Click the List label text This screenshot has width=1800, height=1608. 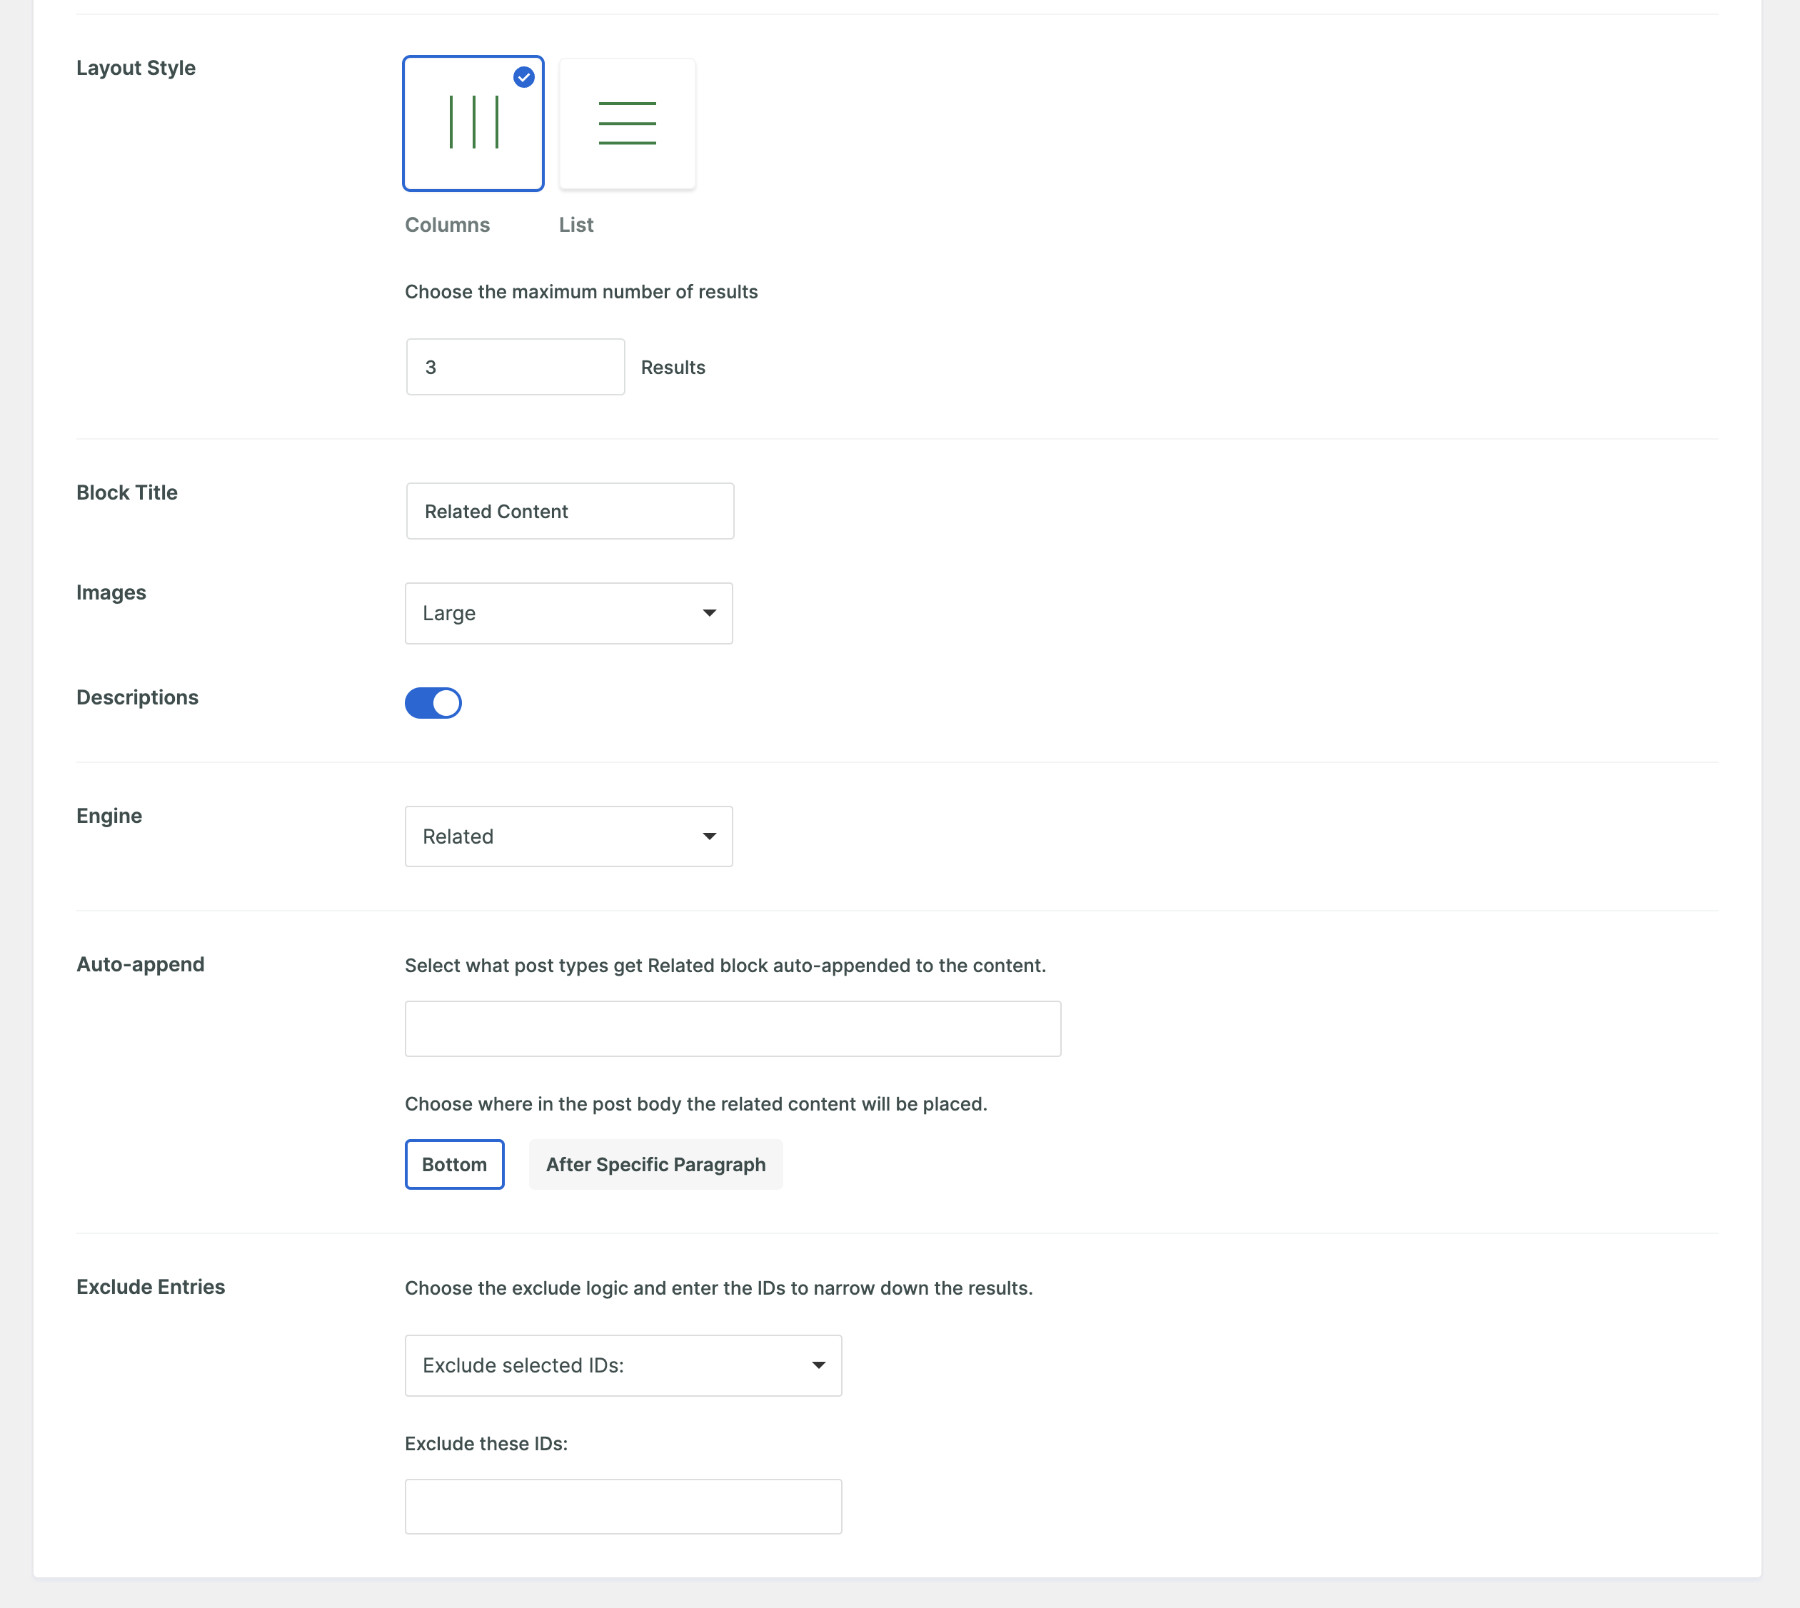pyautogui.click(x=576, y=225)
